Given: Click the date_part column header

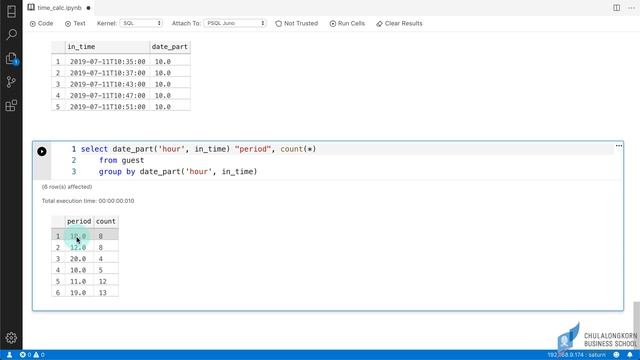Looking at the screenshot, I should click(x=170, y=47).
